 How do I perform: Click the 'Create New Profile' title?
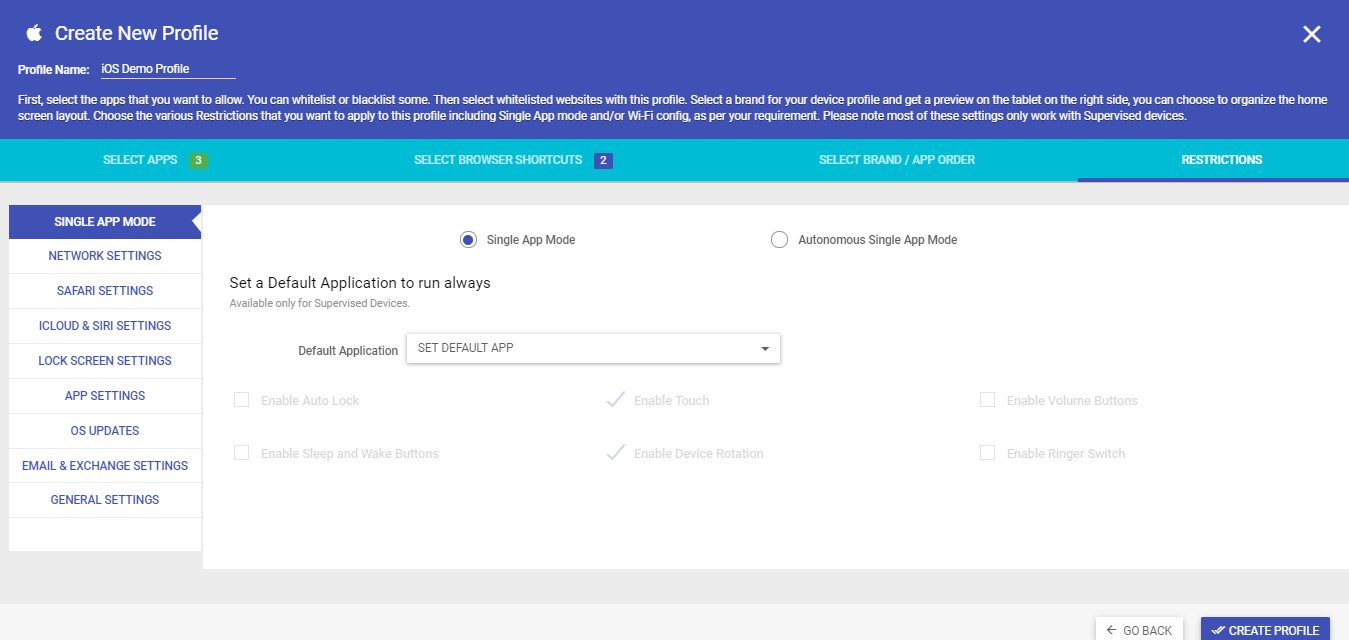[x=136, y=33]
